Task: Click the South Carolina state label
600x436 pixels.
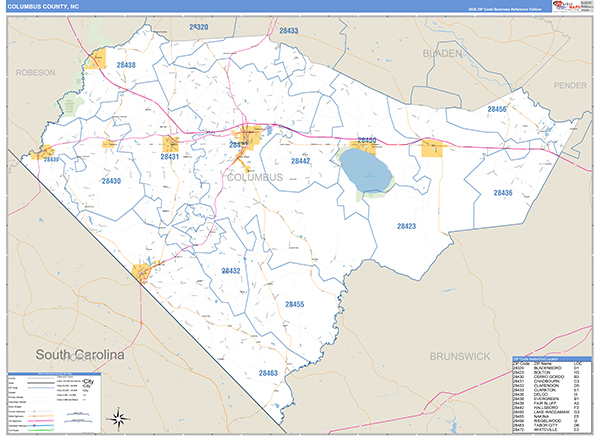Action: [x=79, y=355]
